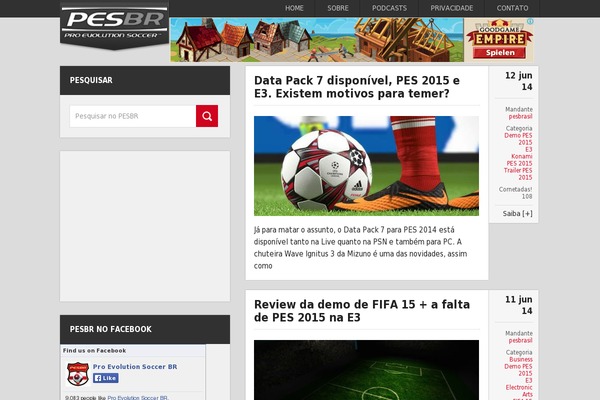Go to the SOBRE page
Image resolution: width=600 pixels, height=400 pixels.
[338, 8]
